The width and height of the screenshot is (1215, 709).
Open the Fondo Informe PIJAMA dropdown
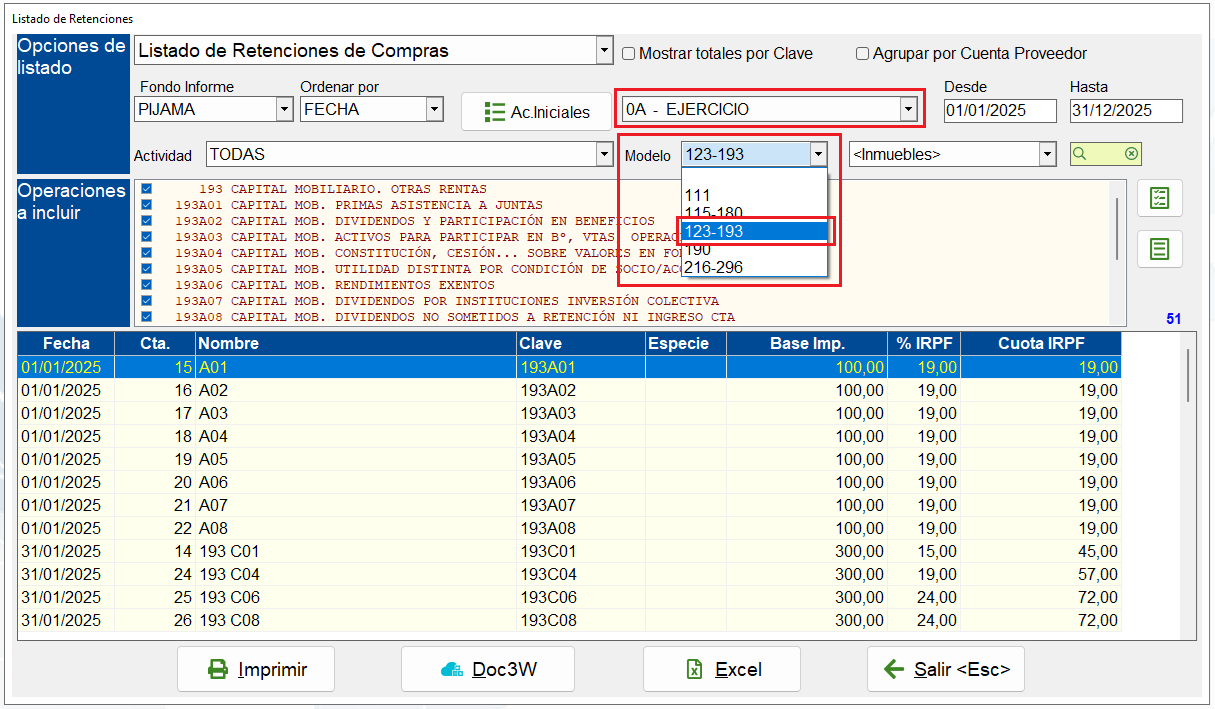click(284, 109)
